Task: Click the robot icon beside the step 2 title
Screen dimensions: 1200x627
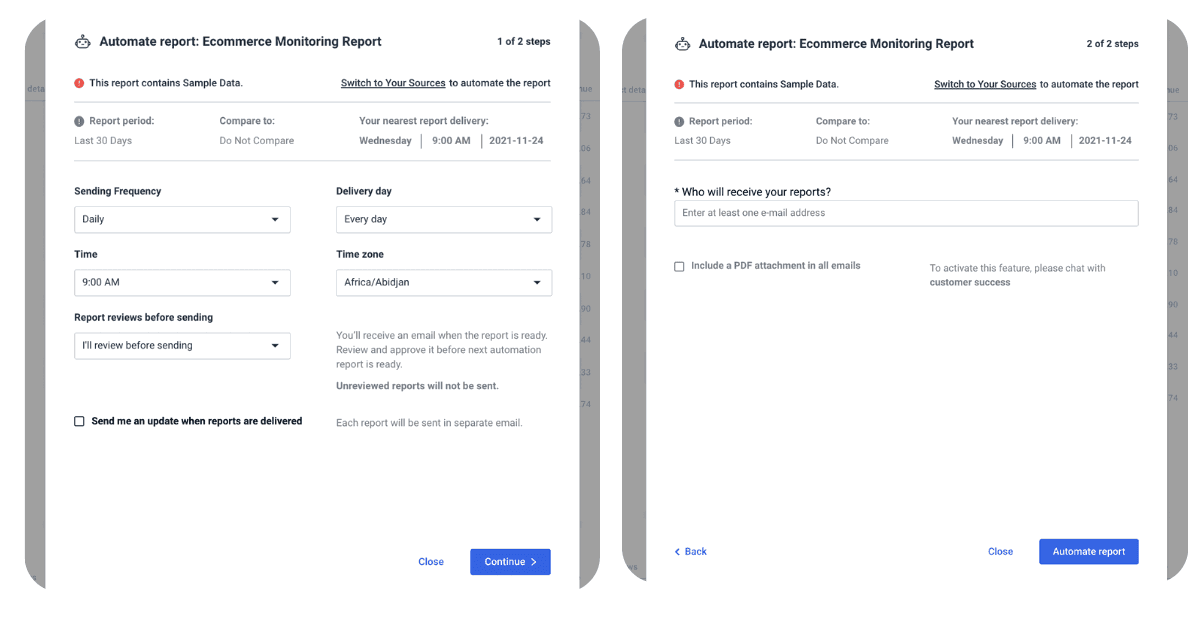Action: tap(683, 43)
